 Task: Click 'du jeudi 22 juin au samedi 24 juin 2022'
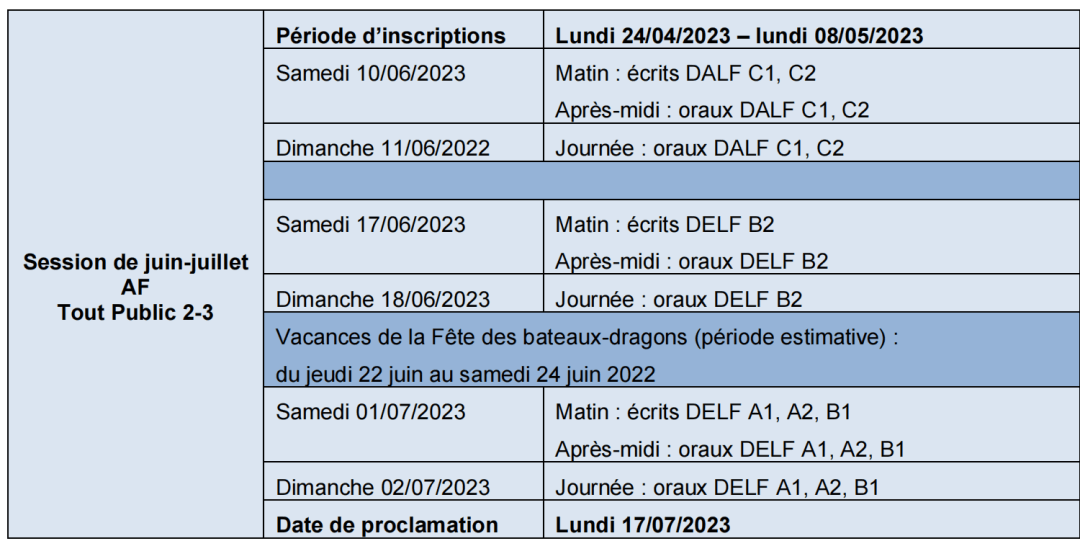pos(466,375)
